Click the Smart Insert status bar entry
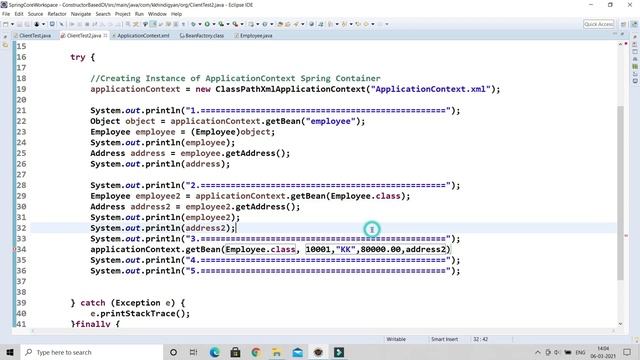 click(x=444, y=339)
